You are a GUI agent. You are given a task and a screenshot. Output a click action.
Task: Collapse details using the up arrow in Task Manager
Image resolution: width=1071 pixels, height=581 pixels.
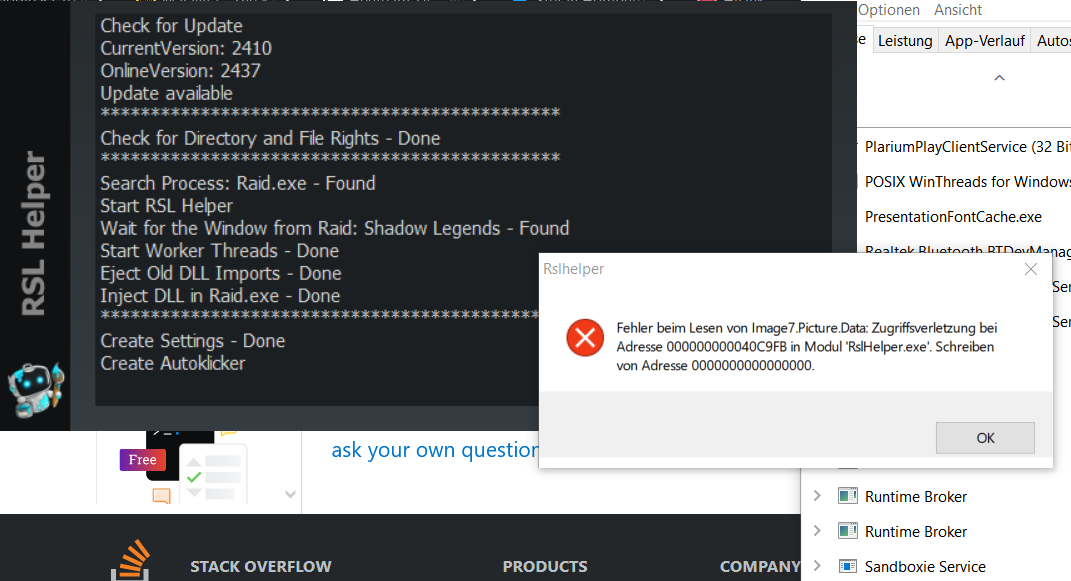tap(999, 77)
